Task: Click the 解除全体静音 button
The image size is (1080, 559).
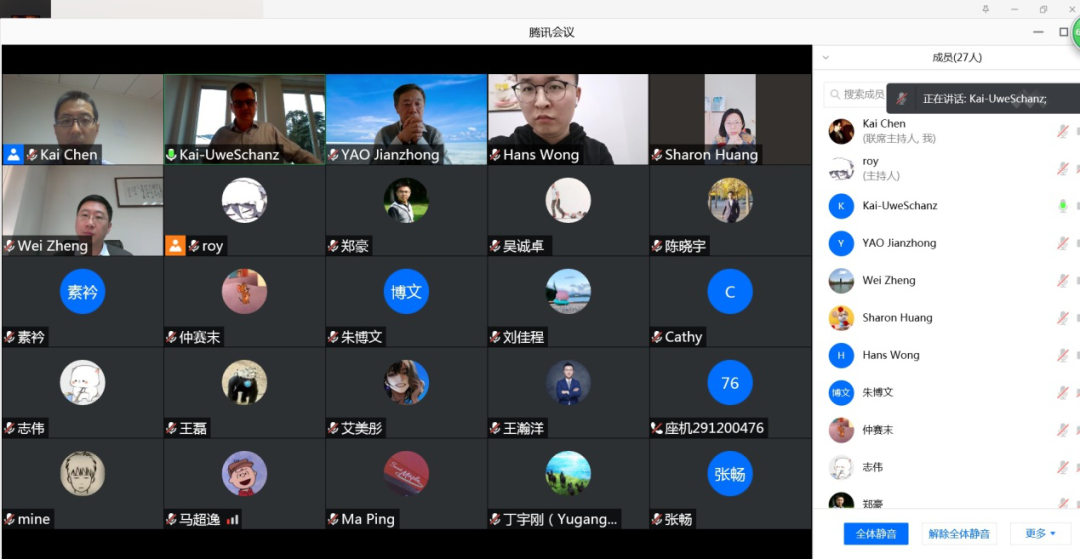Action: pyautogui.click(x=958, y=533)
